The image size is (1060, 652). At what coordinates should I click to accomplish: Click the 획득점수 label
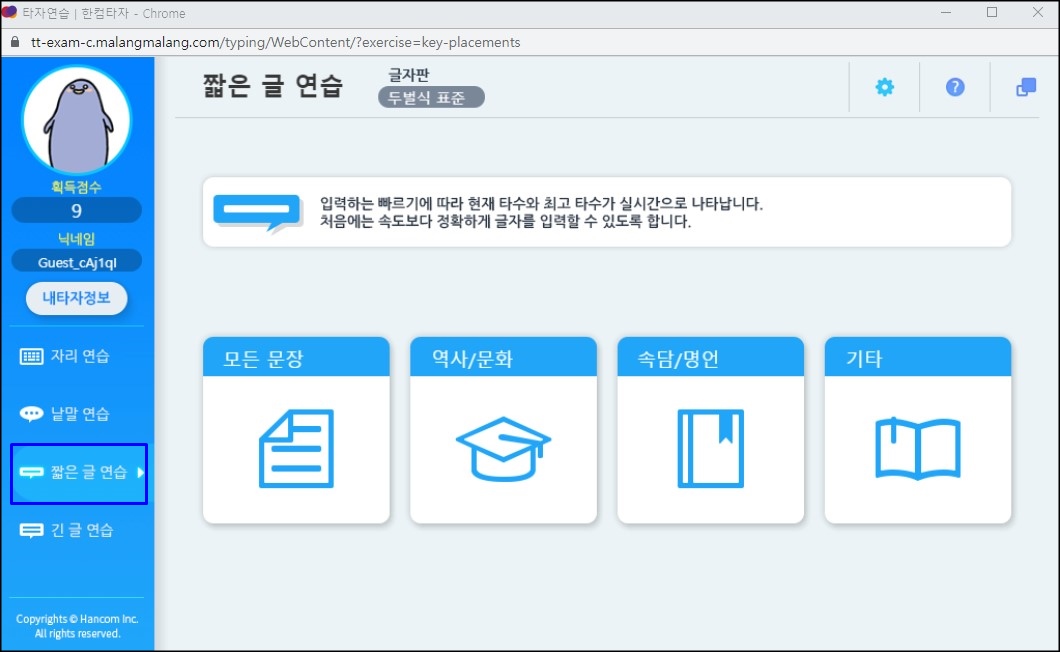point(76,187)
